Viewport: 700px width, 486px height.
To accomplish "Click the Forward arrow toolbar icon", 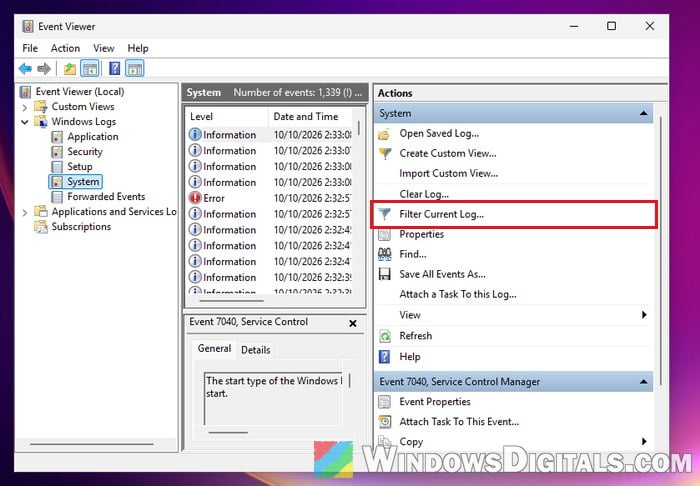I will 44,69.
